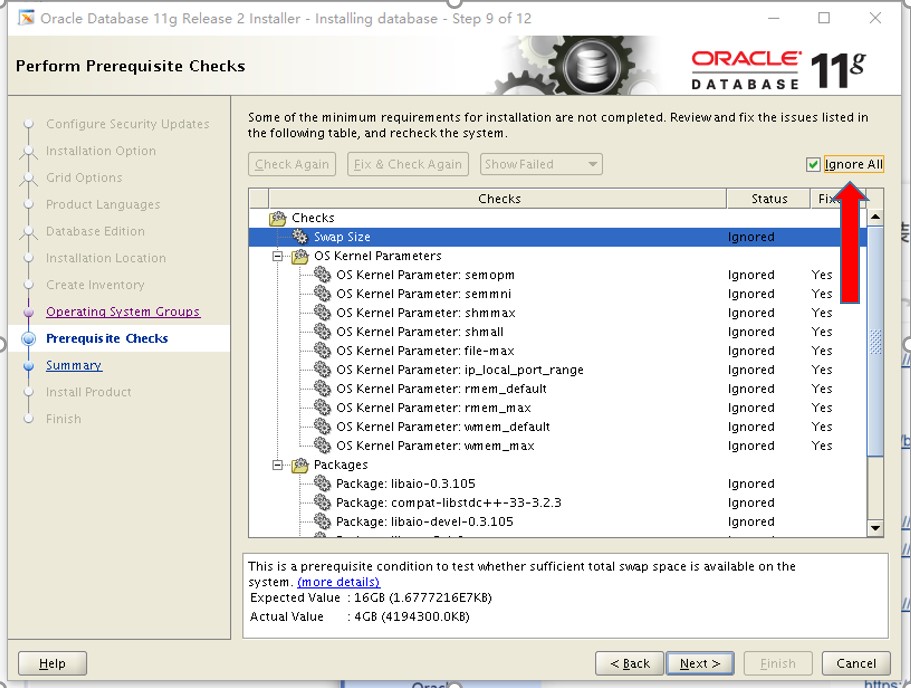The width and height of the screenshot is (911, 688).
Task: Click the Status column header
Action: pyautogui.click(x=769, y=199)
